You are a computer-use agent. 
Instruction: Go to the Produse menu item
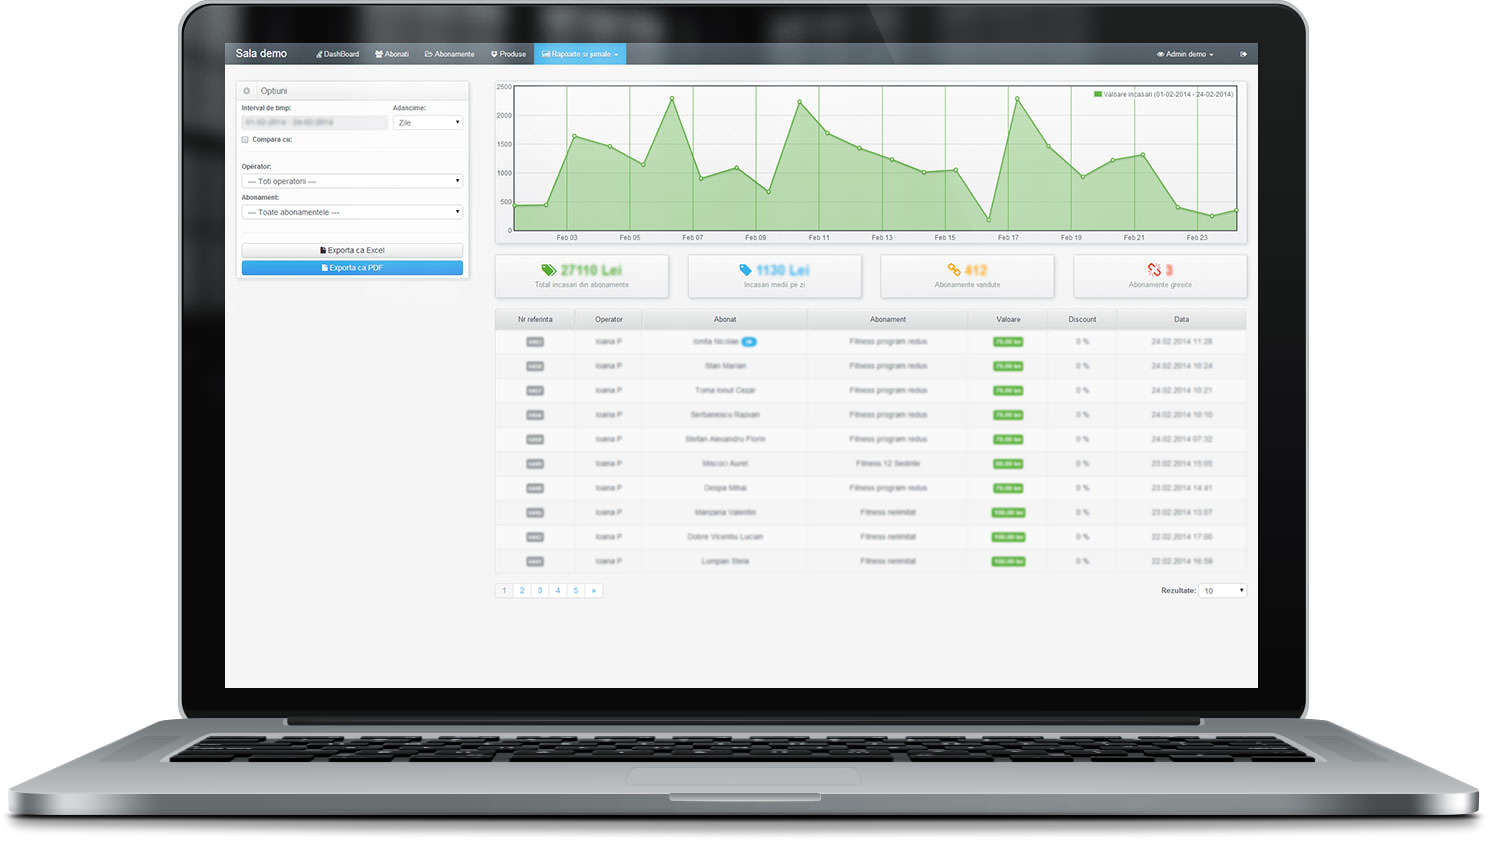tap(508, 54)
